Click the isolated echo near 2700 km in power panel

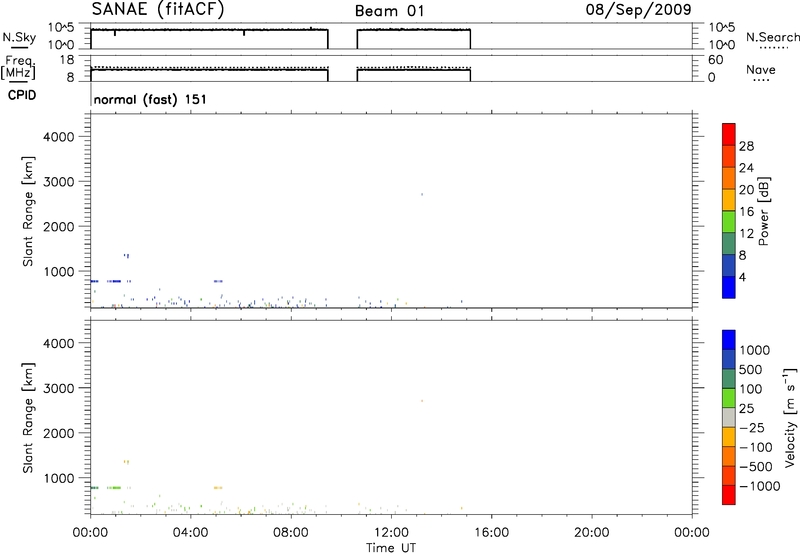click(421, 194)
